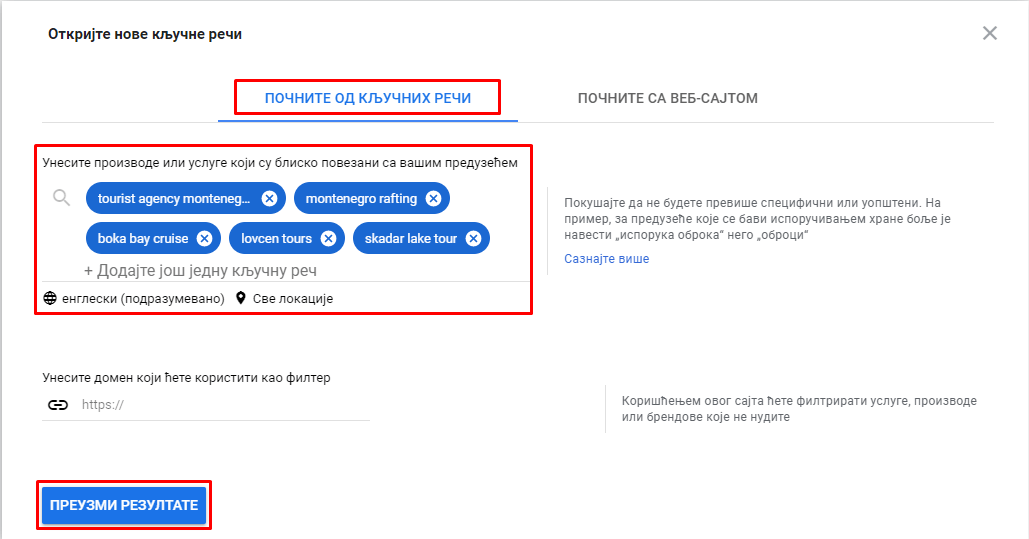The width and height of the screenshot is (1029, 539).
Task: Select the 'lovcen tours' chip text
Action: tap(276, 238)
